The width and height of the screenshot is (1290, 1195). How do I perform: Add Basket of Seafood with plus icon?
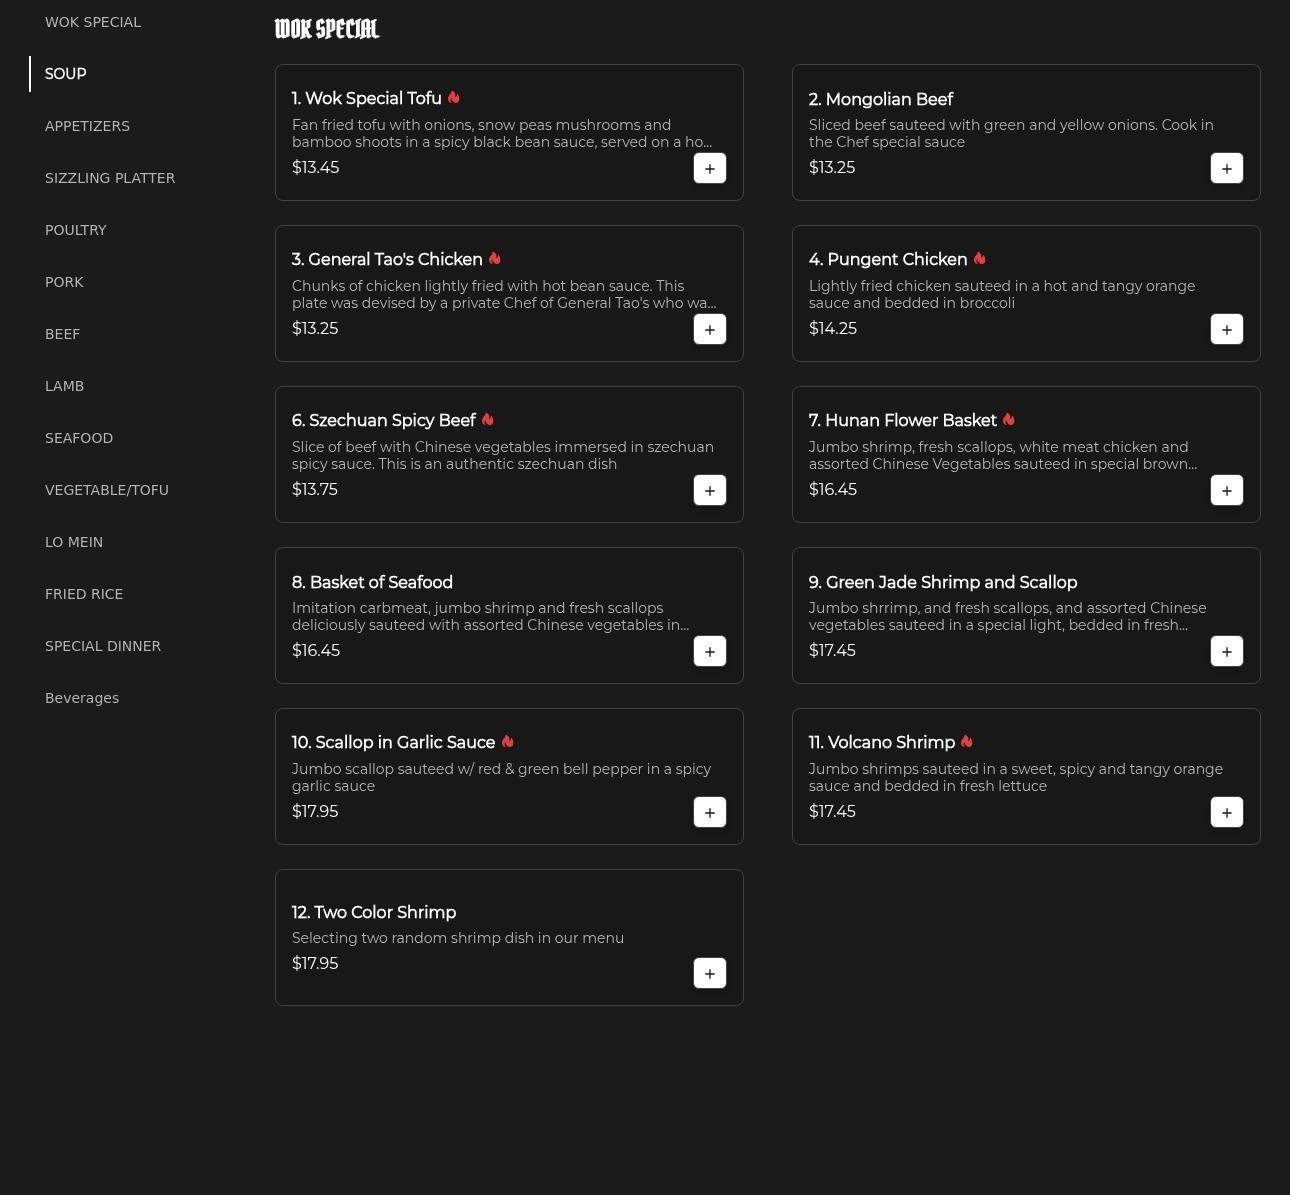[x=709, y=652]
